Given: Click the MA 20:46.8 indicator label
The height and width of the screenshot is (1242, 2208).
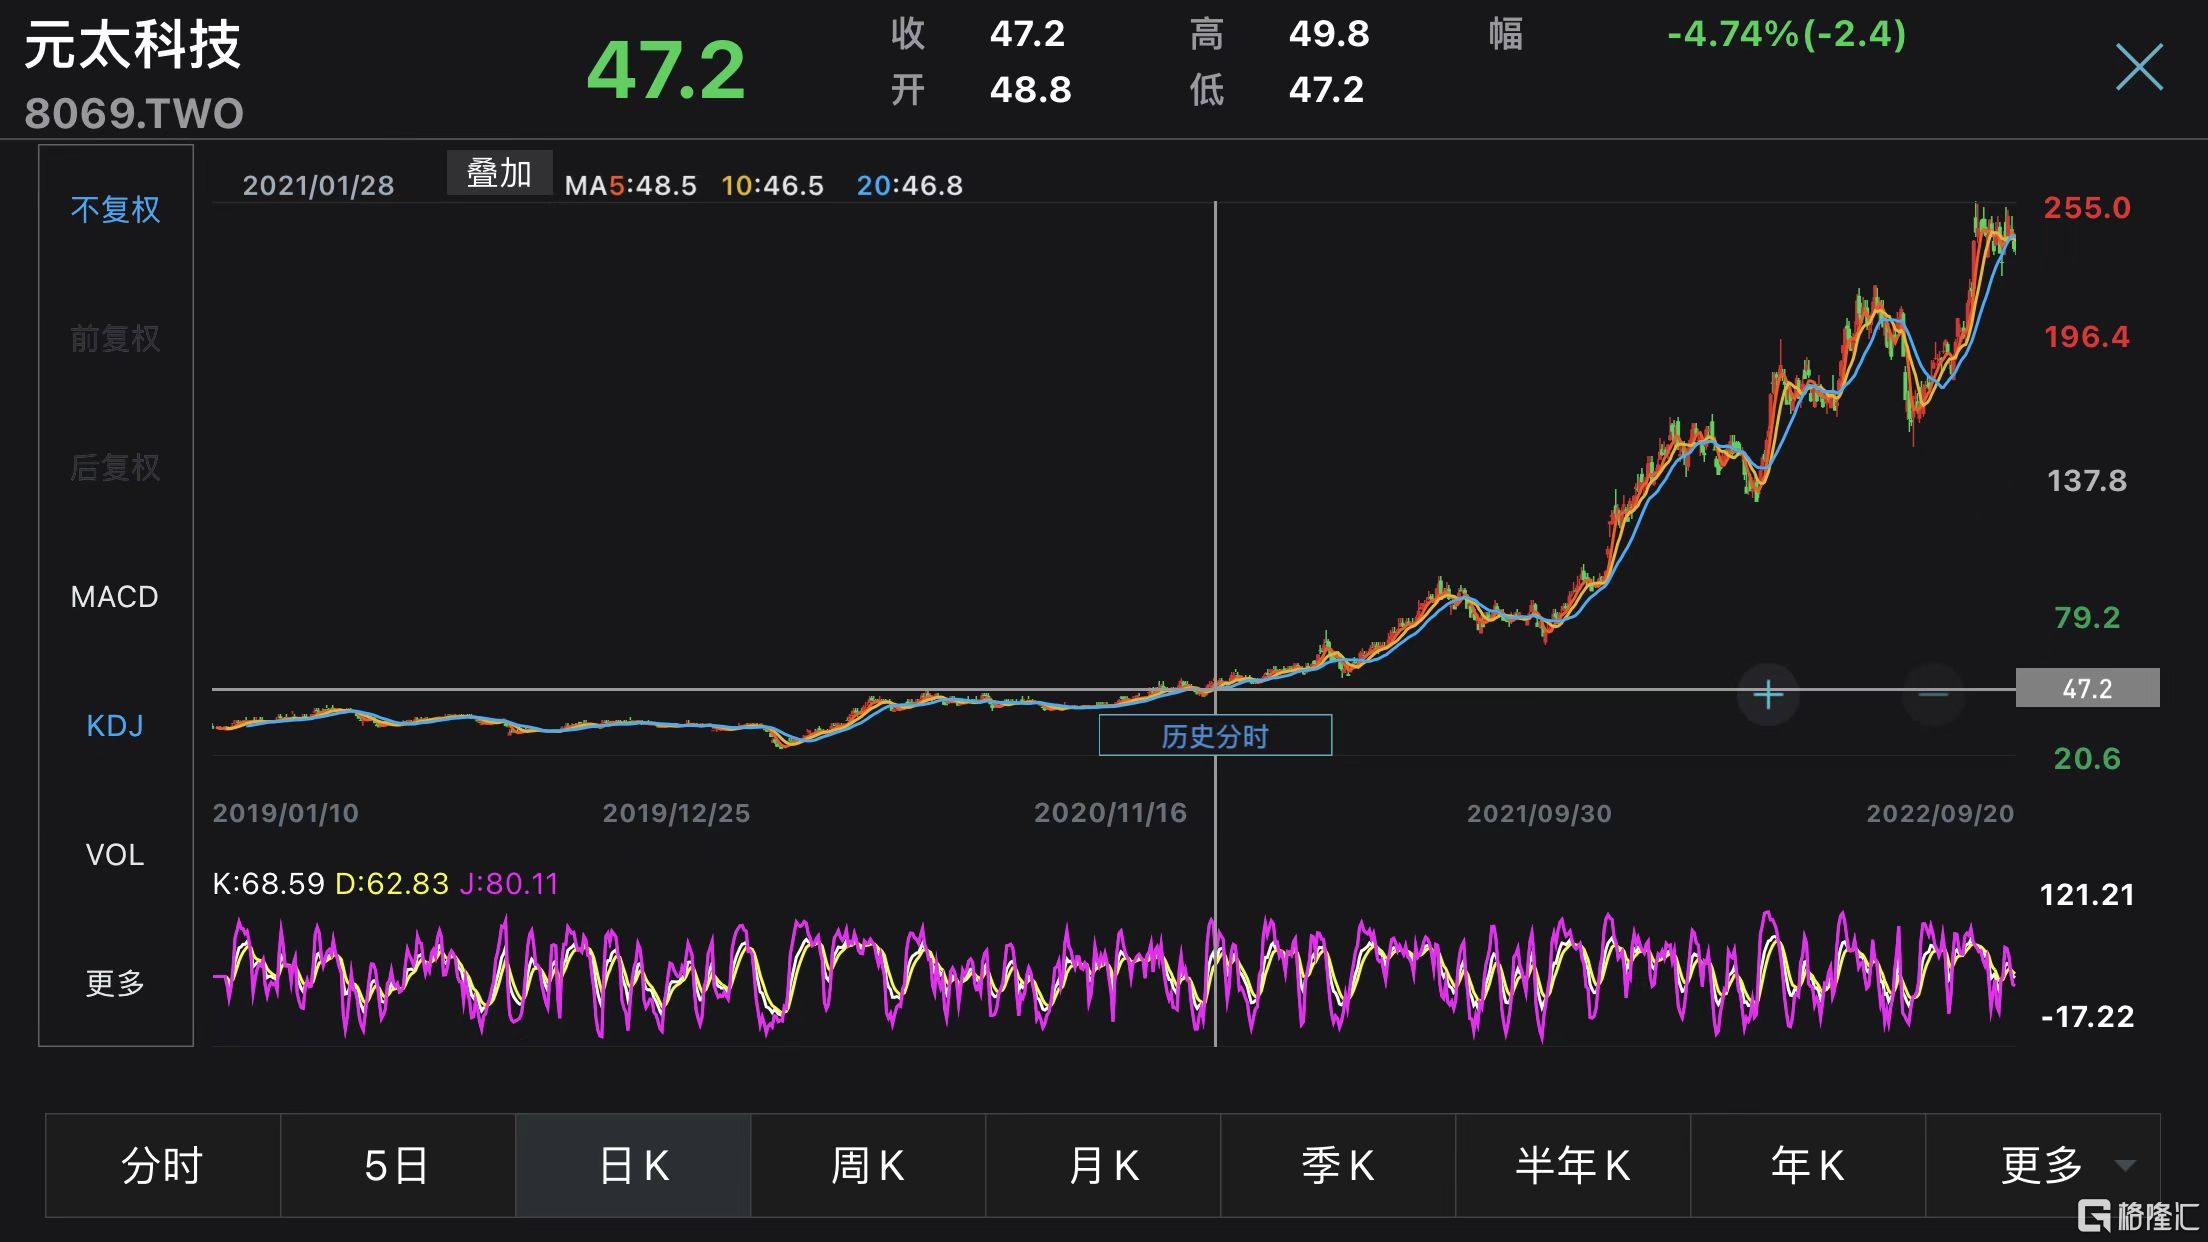Looking at the screenshot, I should (x=910, y=186).
